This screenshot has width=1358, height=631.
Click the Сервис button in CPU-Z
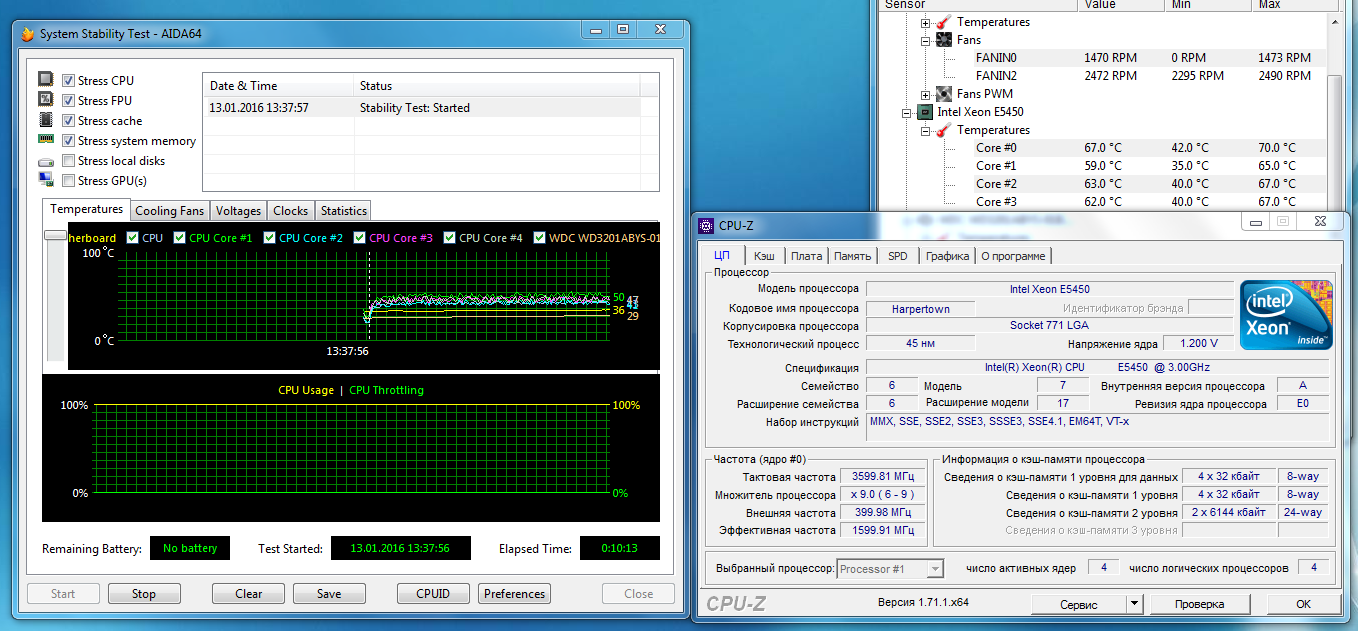[1079, 604]
